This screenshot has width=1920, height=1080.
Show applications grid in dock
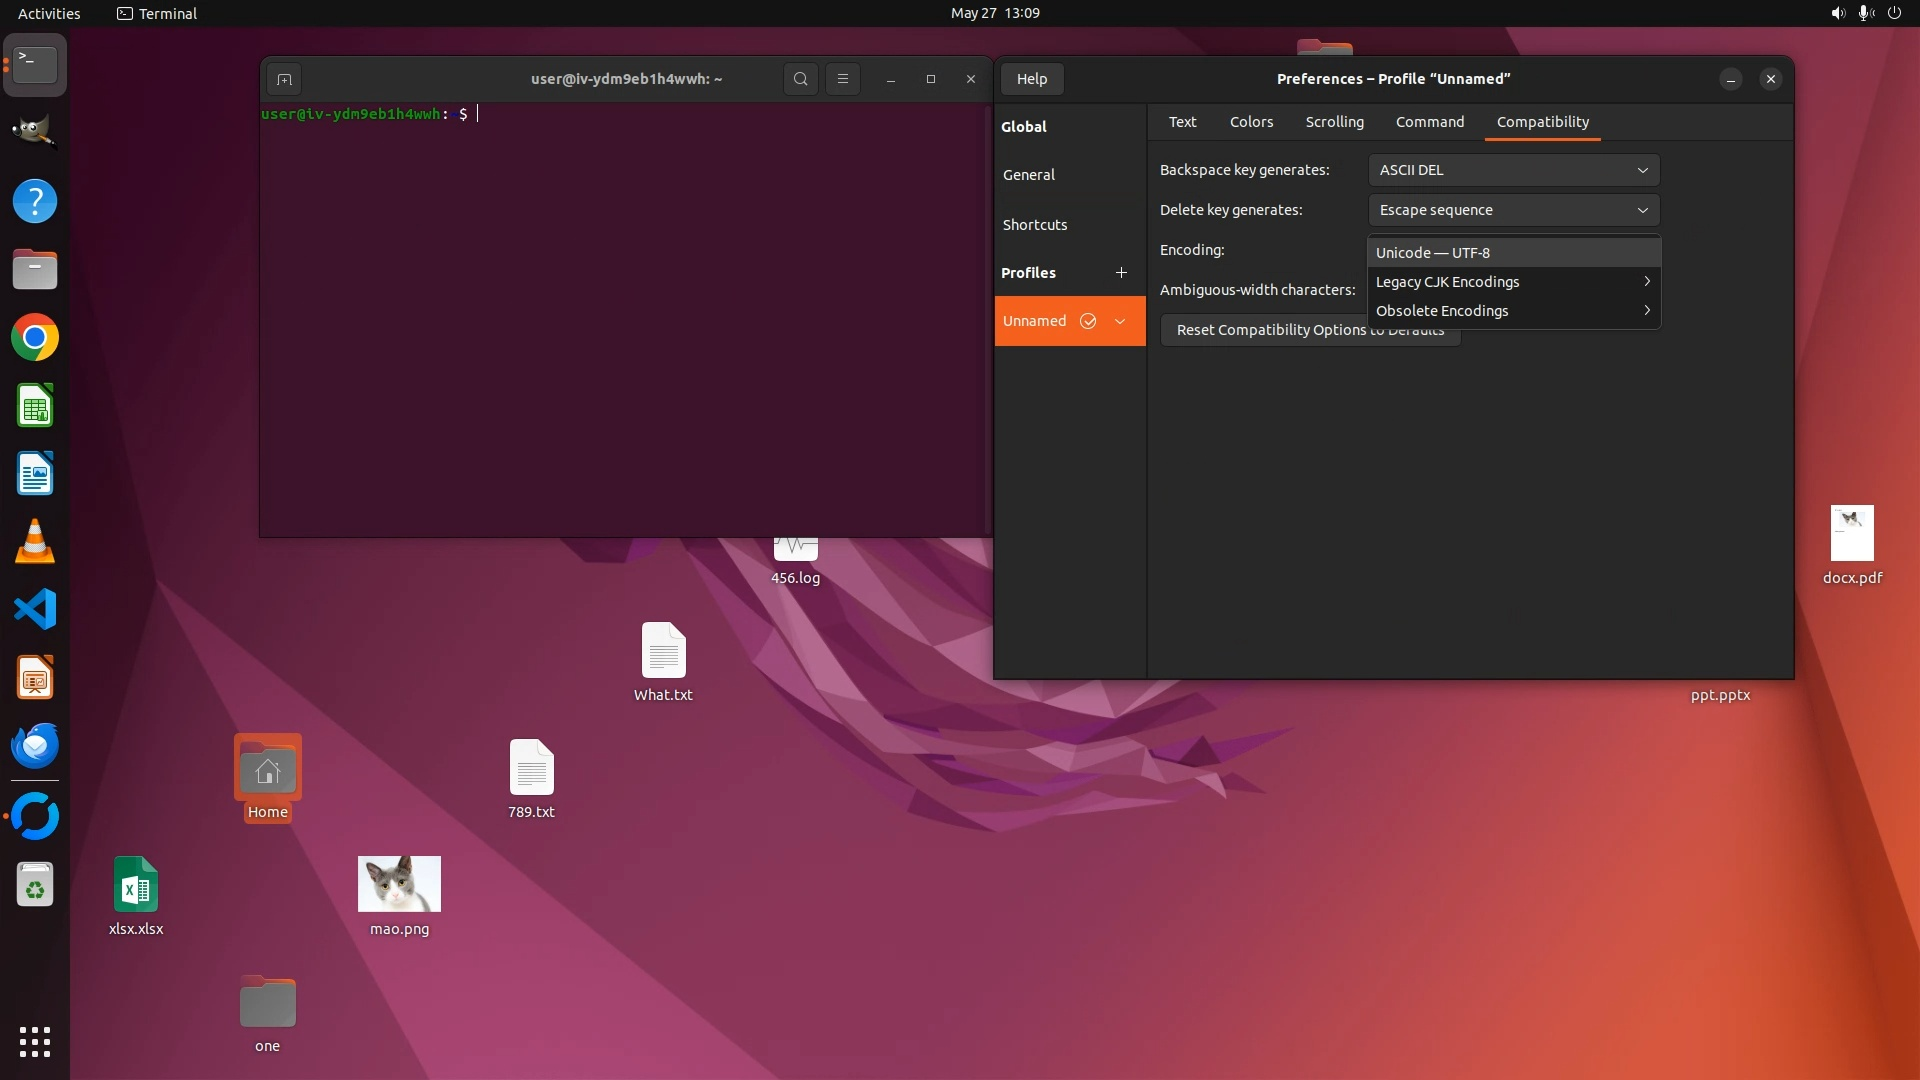35,1041
